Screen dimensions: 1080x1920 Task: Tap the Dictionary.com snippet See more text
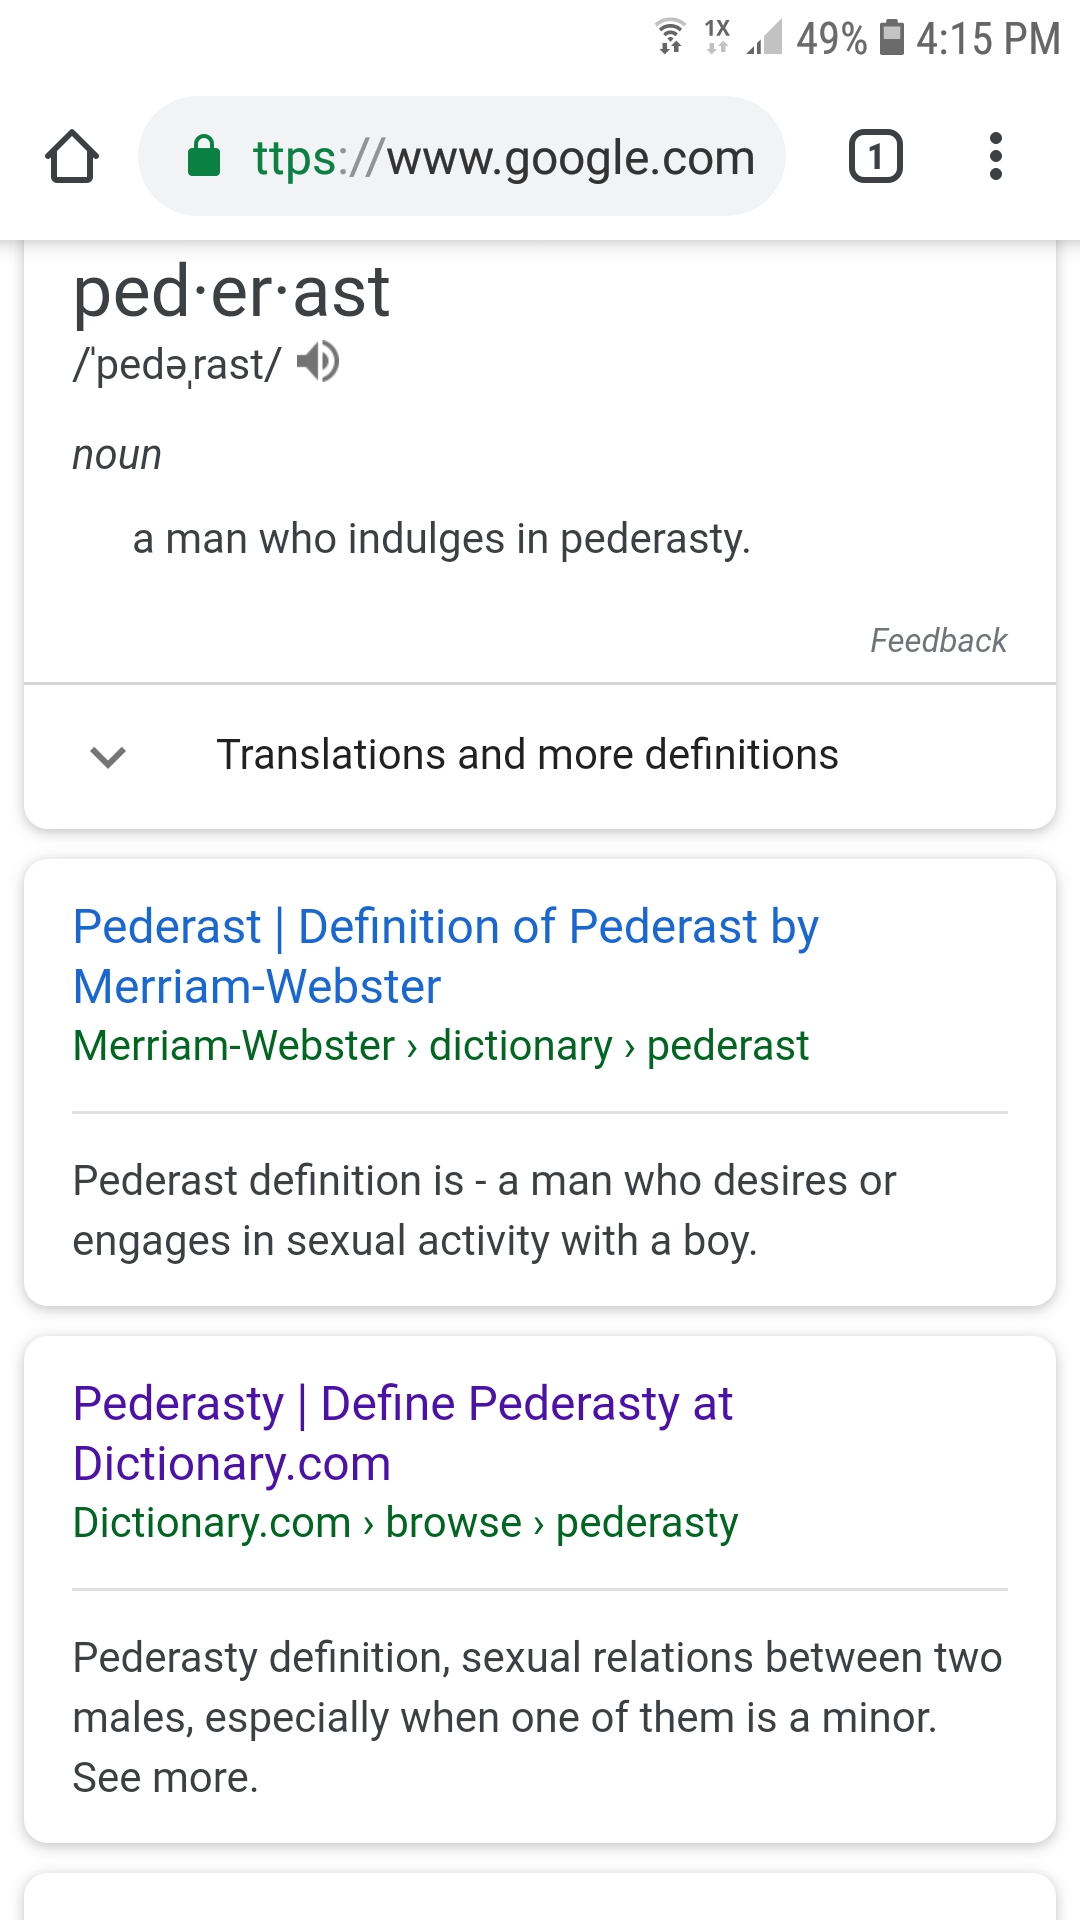pyautogui.click(x=166, y=1778)
